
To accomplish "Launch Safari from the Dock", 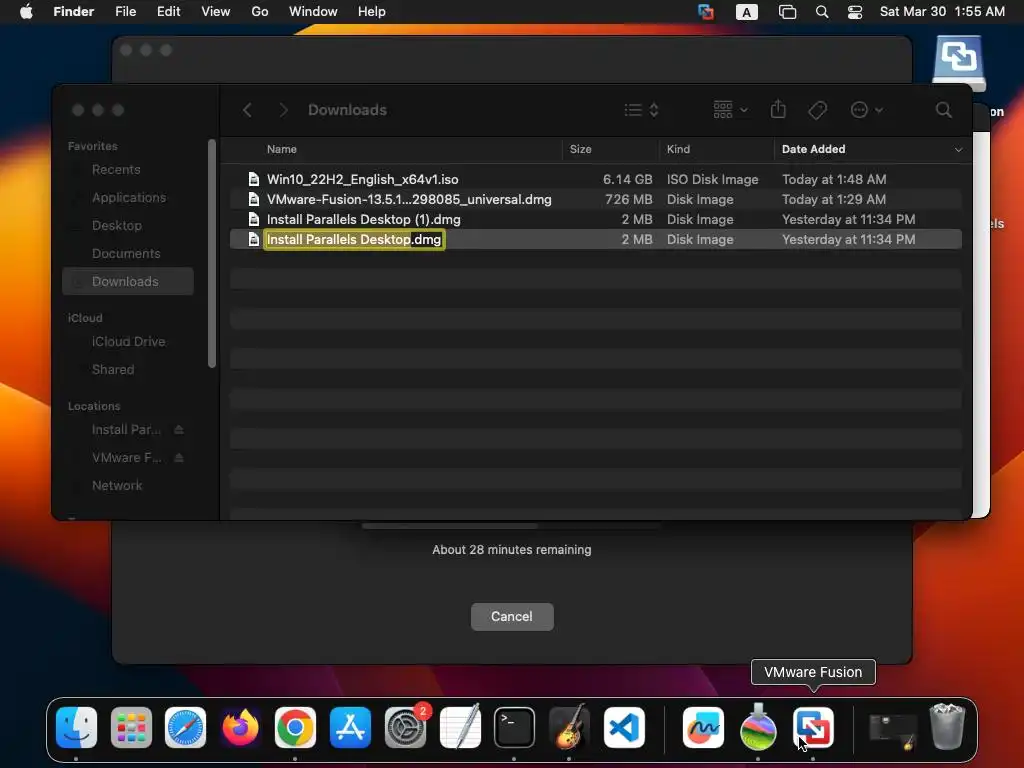I will 185,728.
